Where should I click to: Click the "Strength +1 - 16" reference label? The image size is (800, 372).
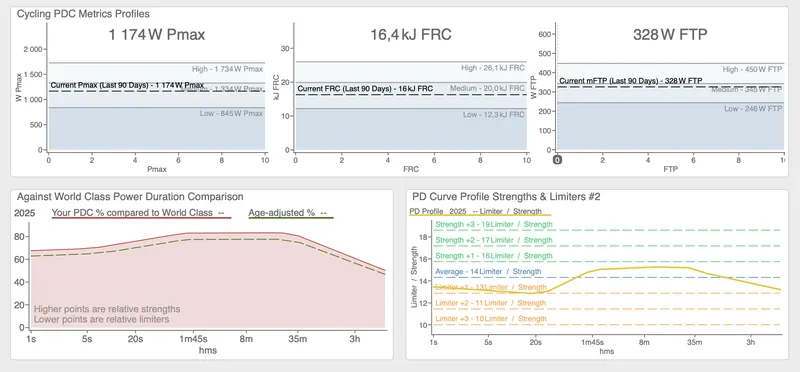click(494, 256)
